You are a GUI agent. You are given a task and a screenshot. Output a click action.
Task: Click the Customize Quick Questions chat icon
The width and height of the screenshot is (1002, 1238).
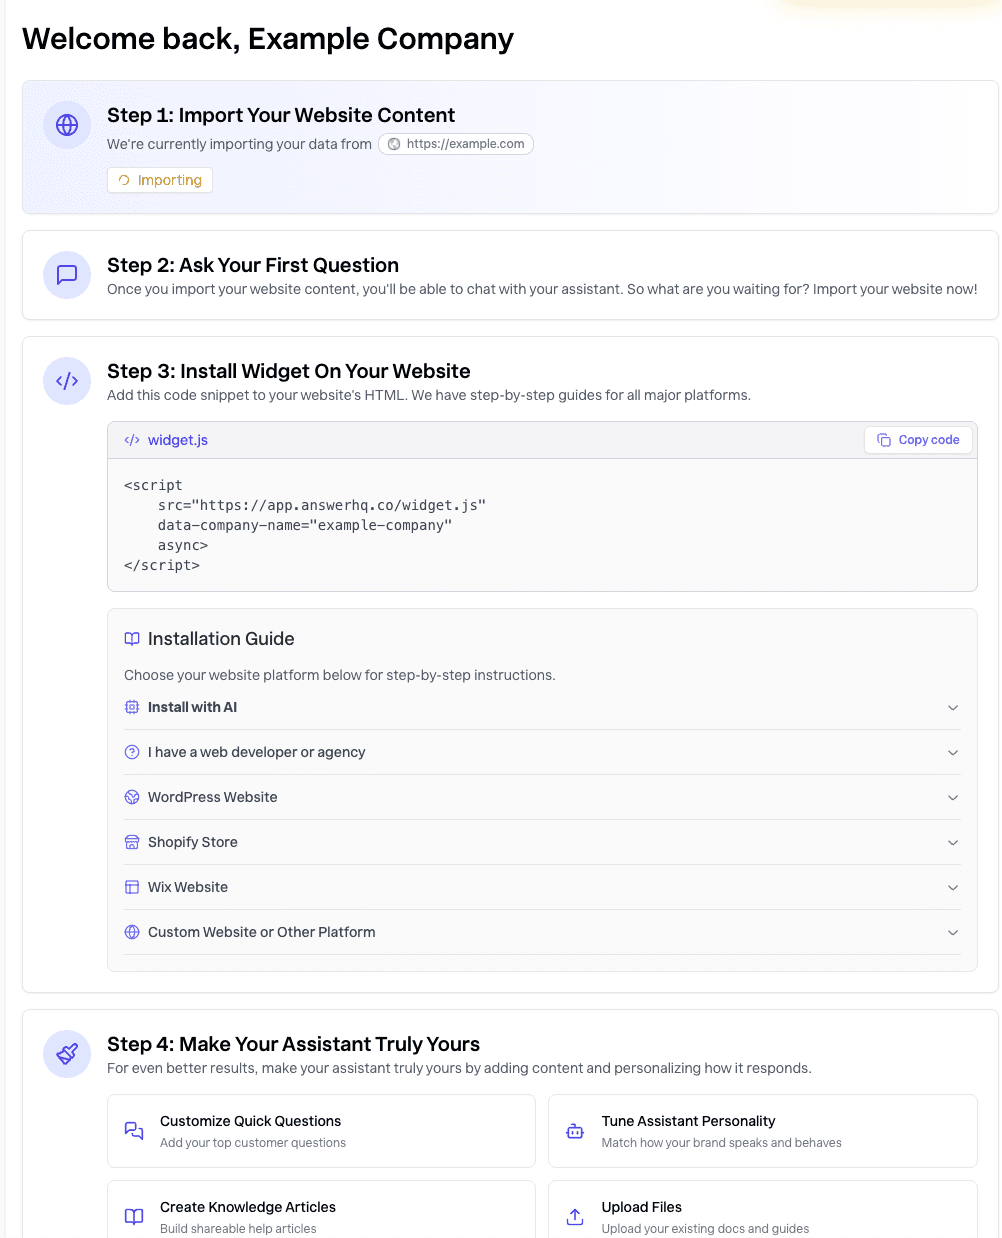point(134,1131)
